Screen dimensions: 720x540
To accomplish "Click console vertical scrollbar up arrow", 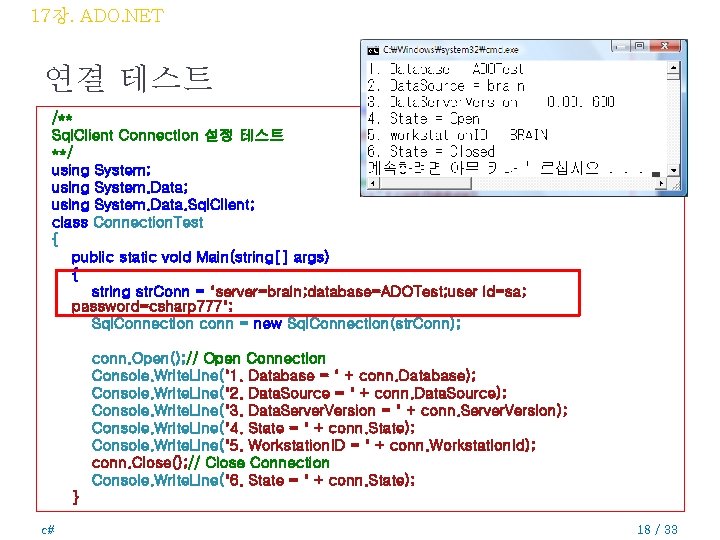I will [673, 68].
